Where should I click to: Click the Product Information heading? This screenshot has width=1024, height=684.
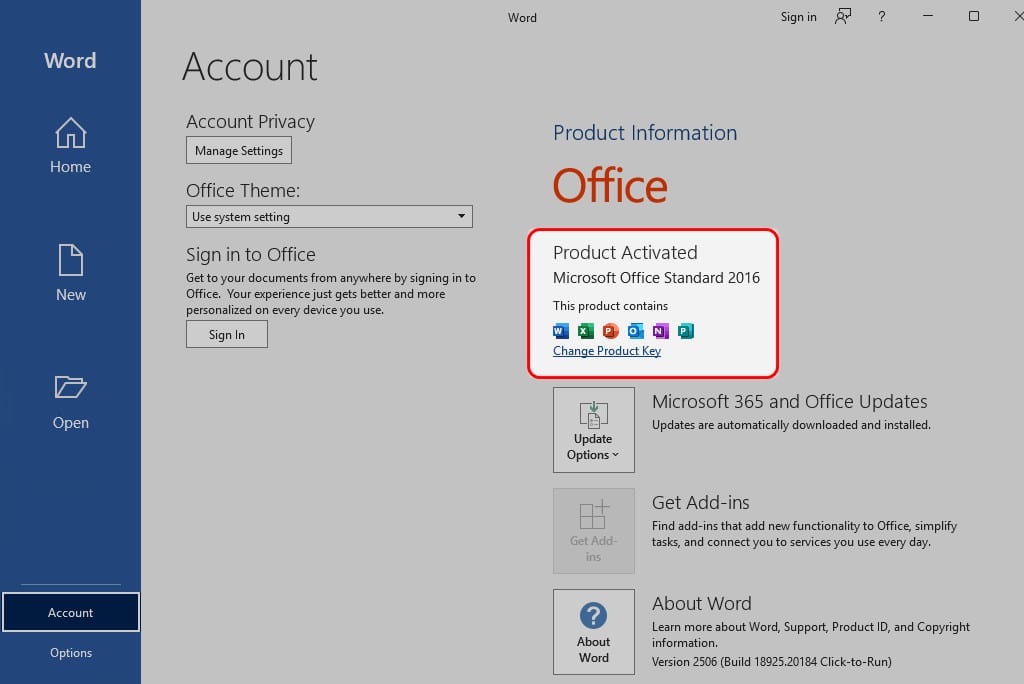pyautogui.click(x=645, y=133)
